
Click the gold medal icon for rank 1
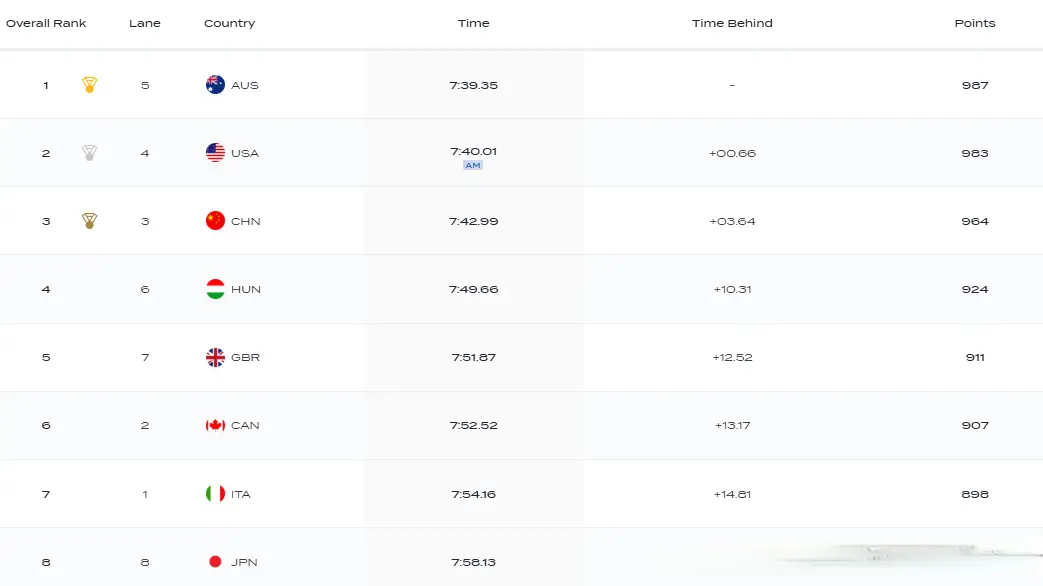(x=89, y=85)
